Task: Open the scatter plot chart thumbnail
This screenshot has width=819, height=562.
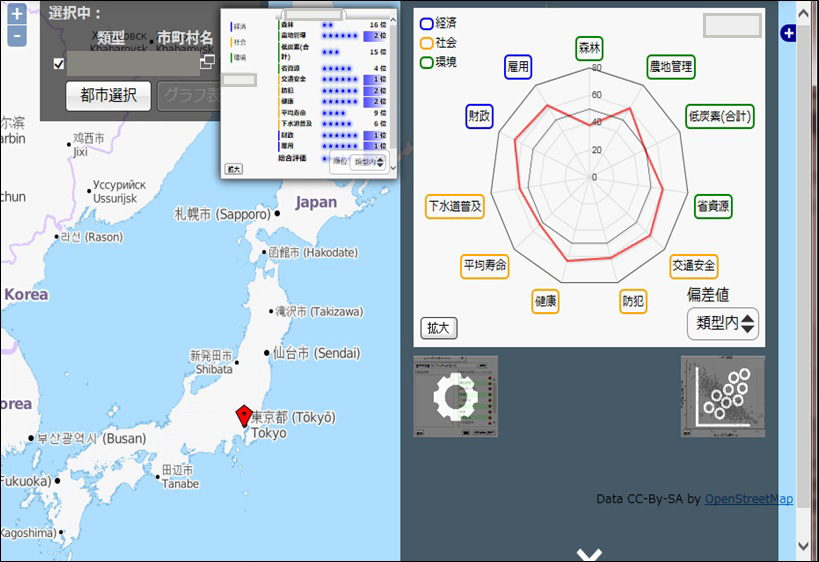Action: pos(722,396)
